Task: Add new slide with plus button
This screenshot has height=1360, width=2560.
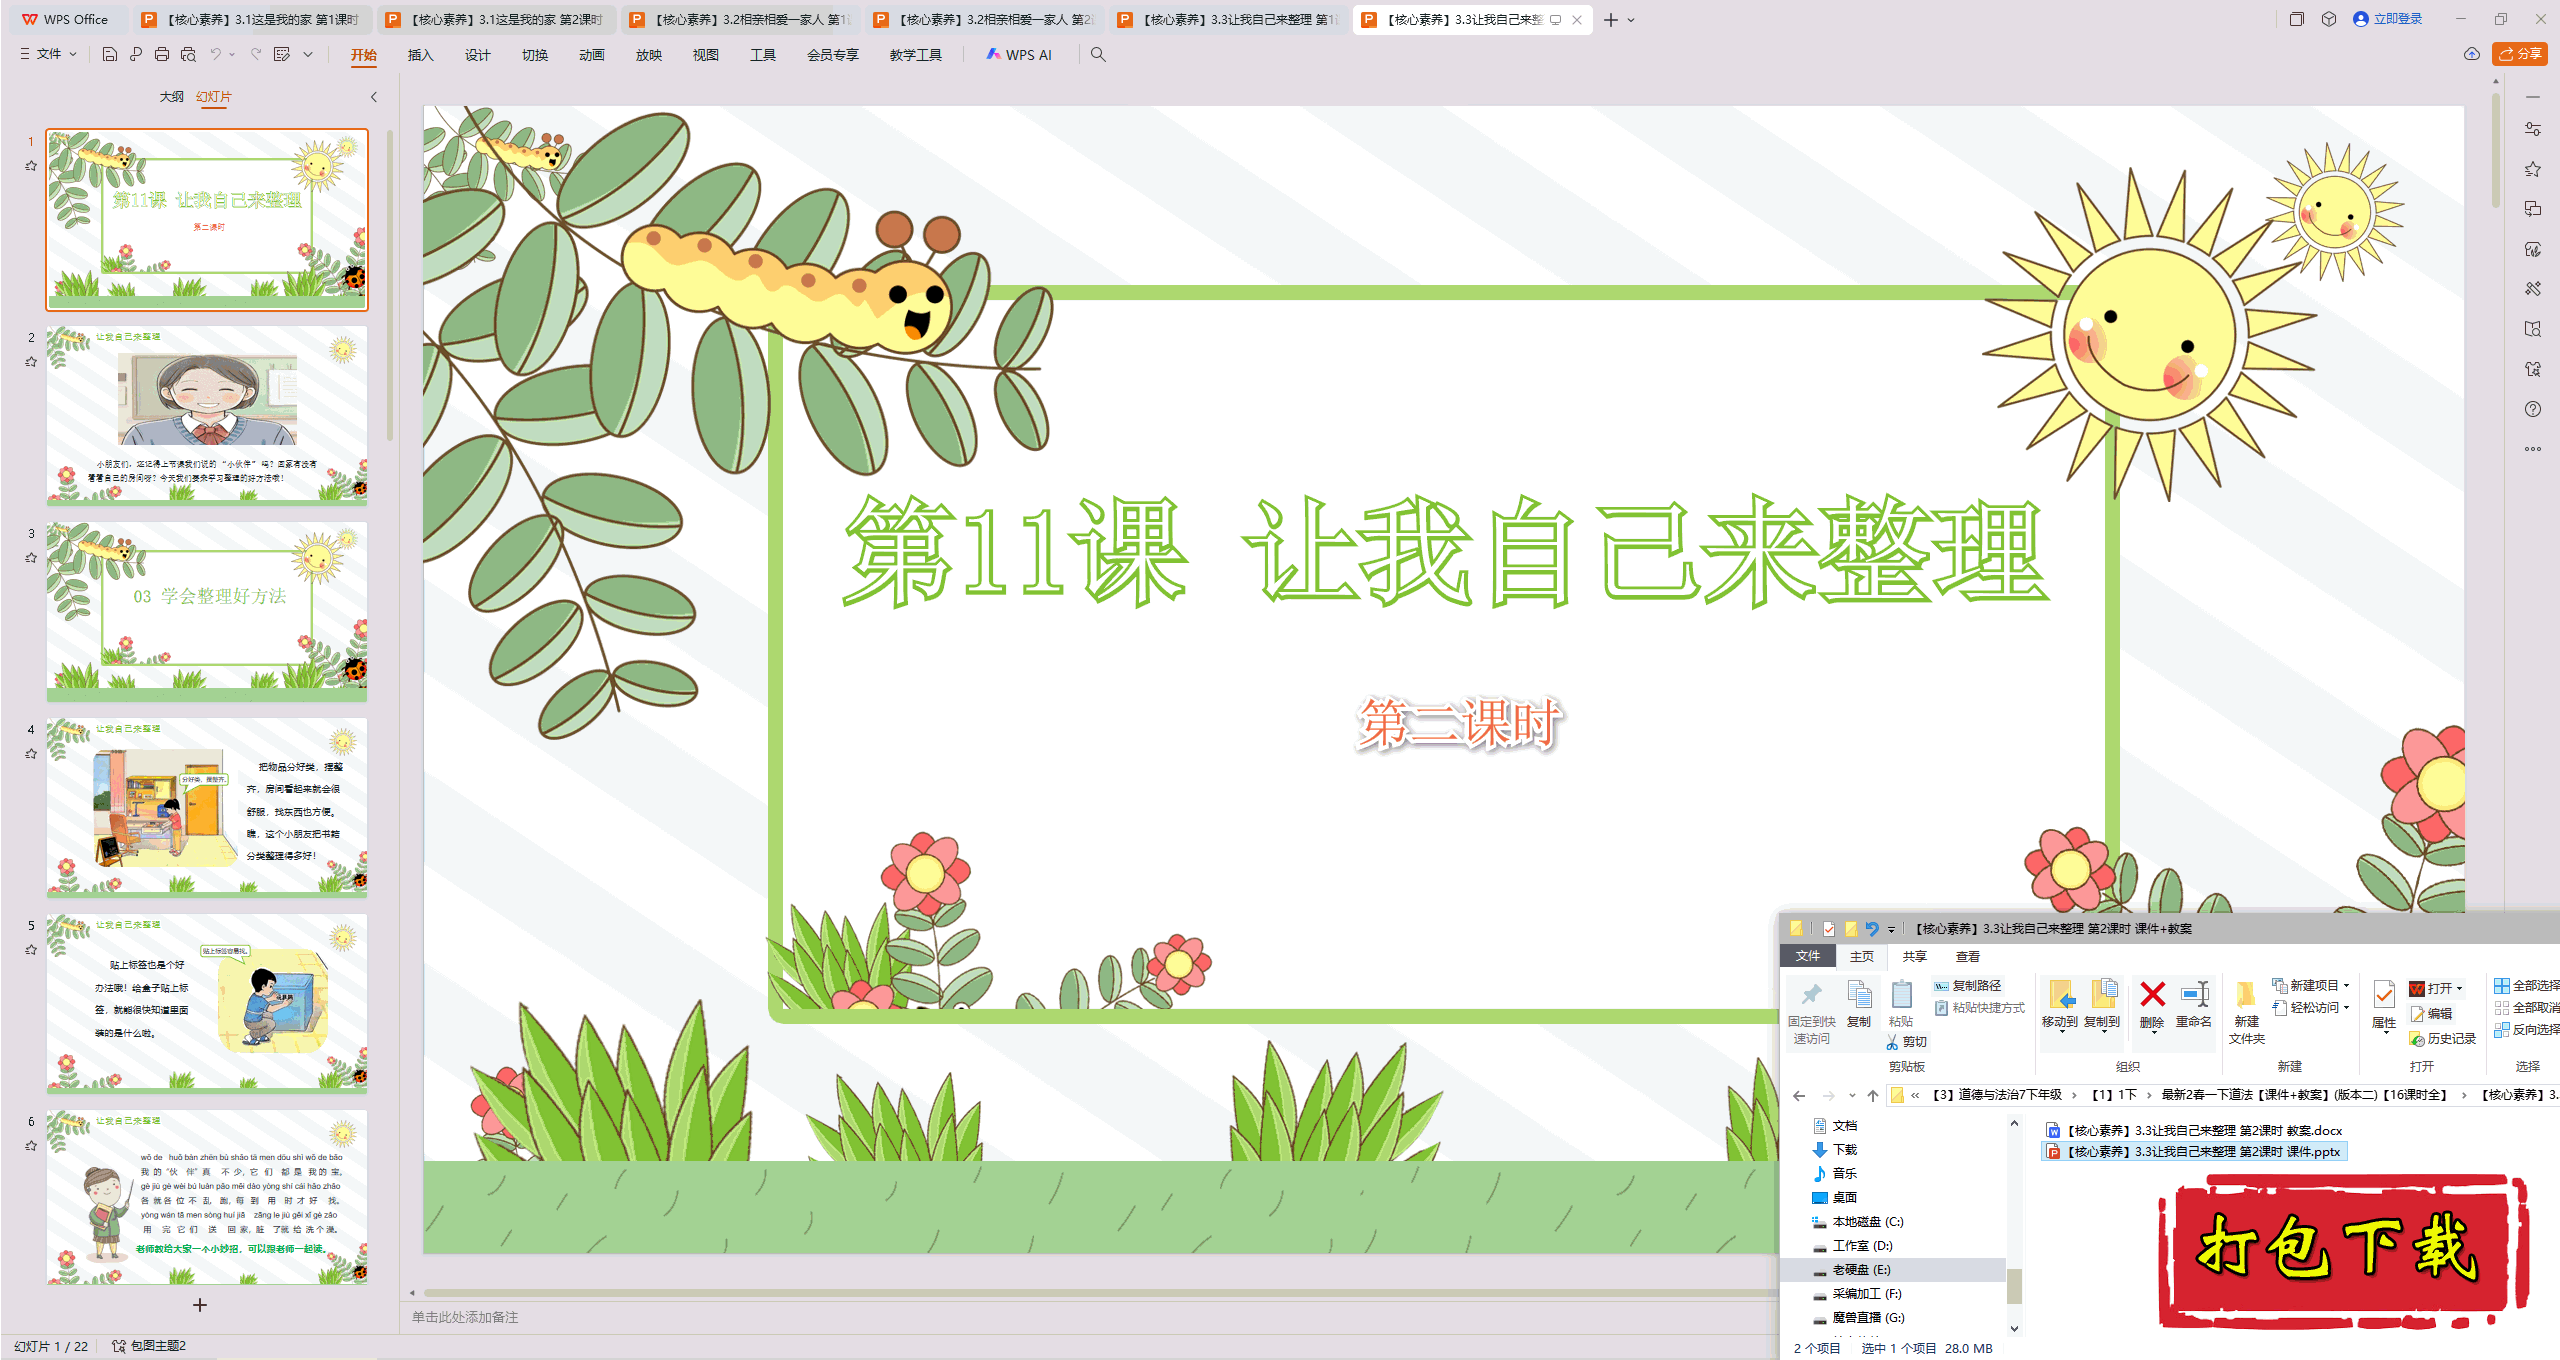Action: click(200, 1305)
